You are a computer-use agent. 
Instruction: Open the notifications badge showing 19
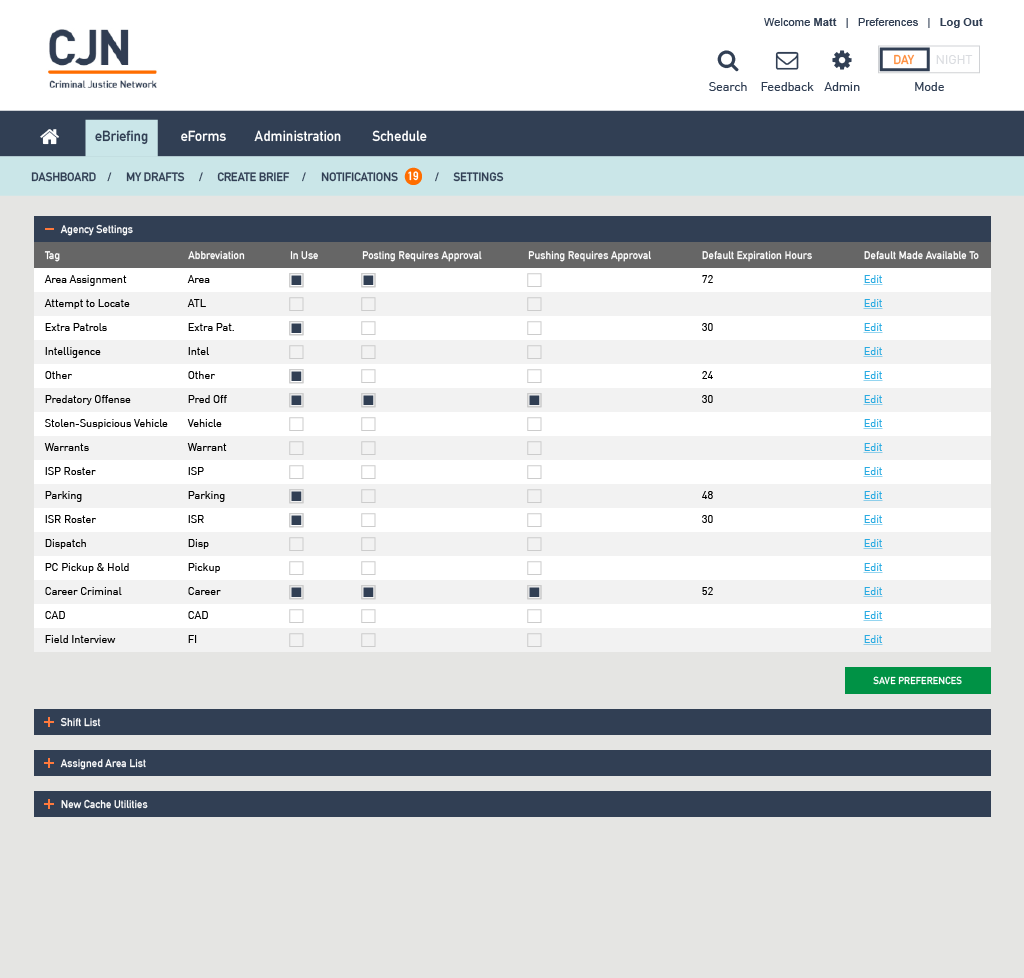[x=413, y=176]
